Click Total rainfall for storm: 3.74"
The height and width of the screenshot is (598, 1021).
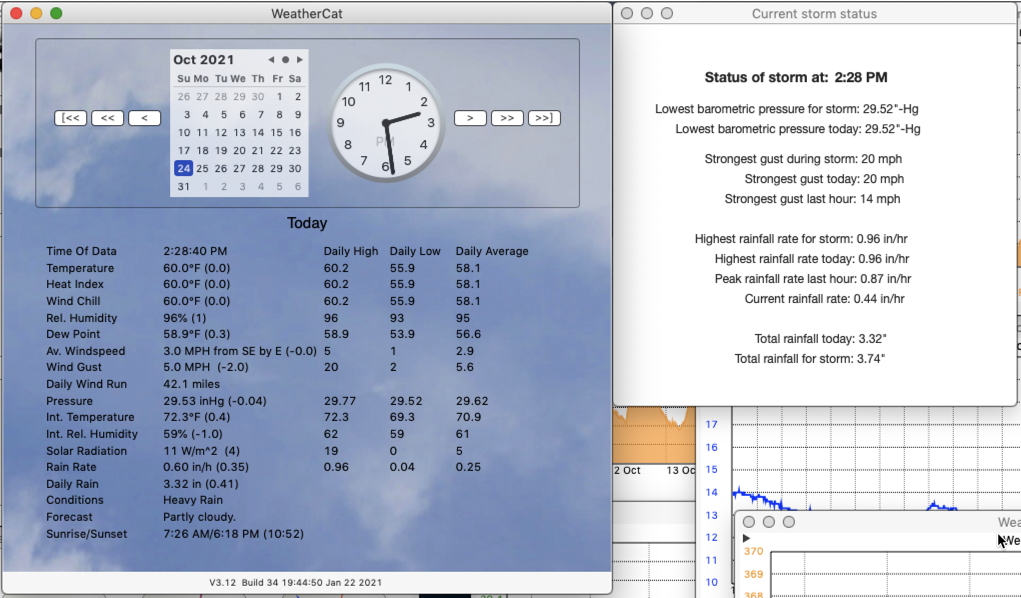(x=809, y=359)
